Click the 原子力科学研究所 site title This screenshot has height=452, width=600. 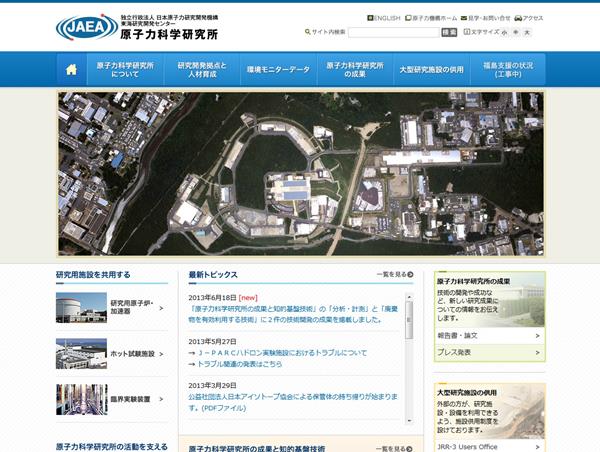click(x=169, y=34)
